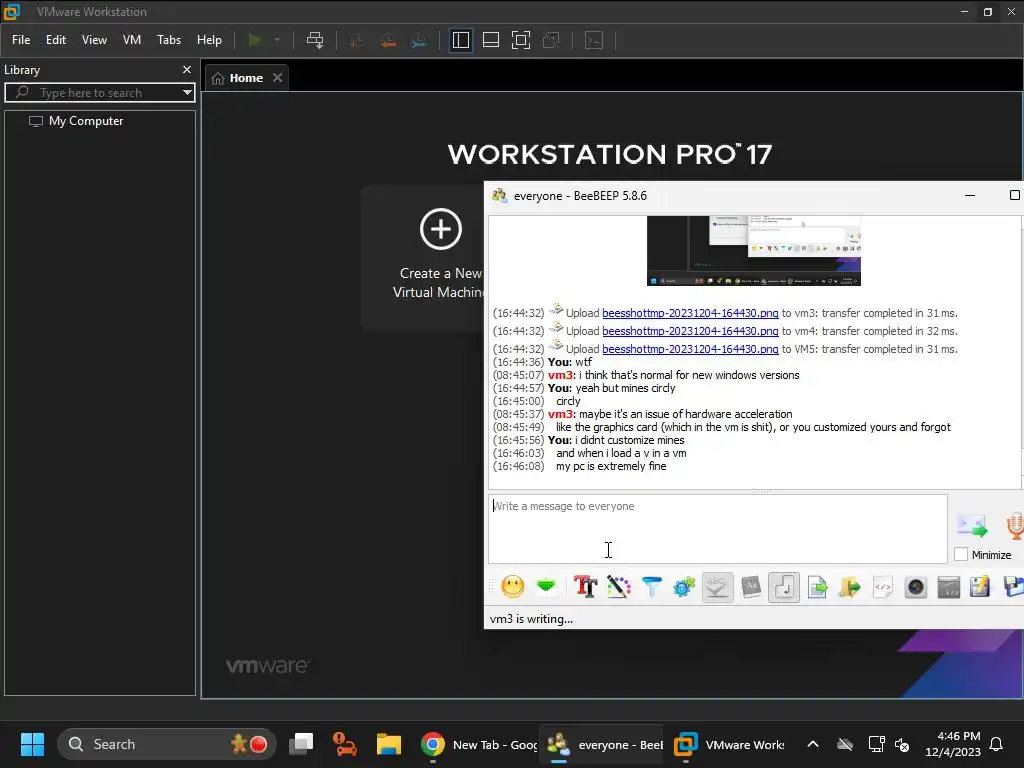Toggle the ABC spell checking button
1024x768 pixels.
[717, 586]
